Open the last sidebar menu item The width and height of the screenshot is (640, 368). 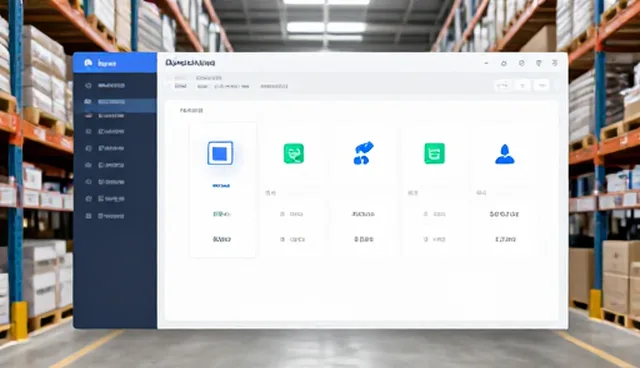click(115, 216)
